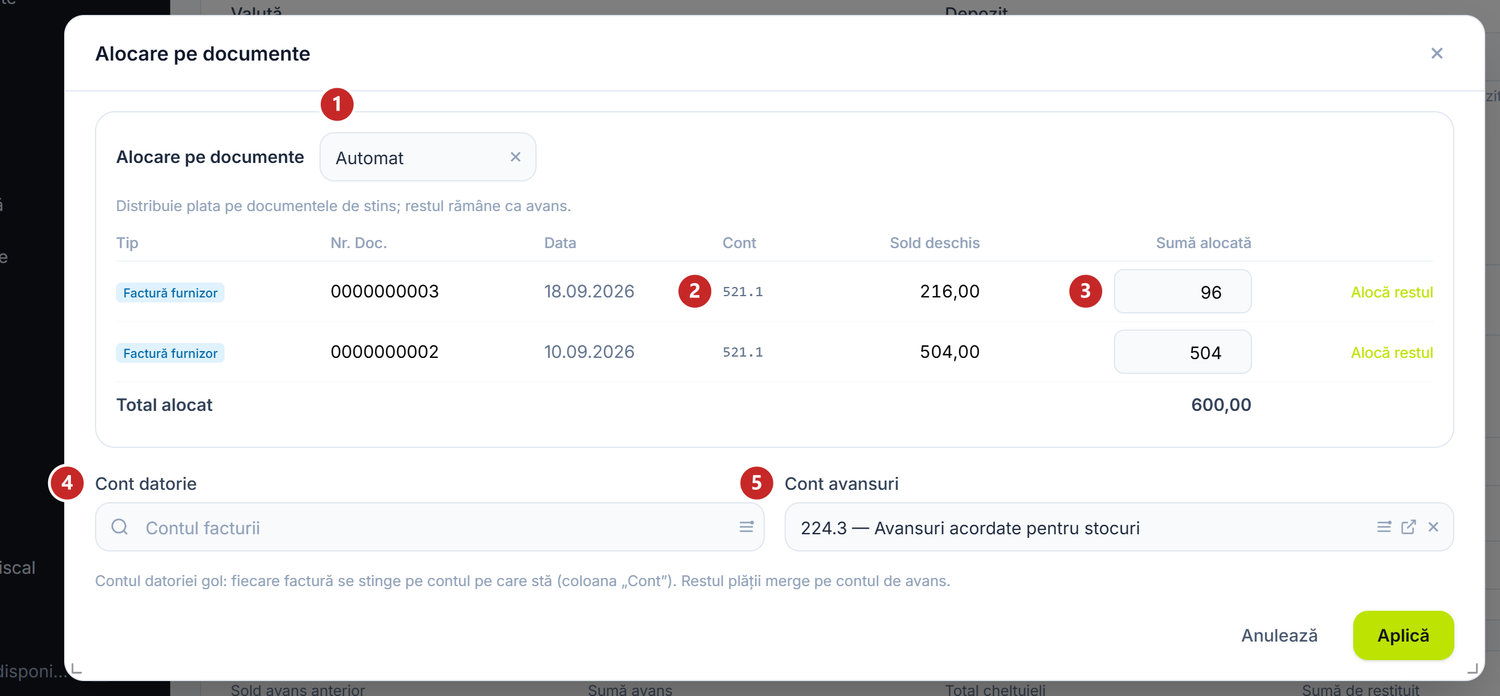Click the Sumă alocată column header
The width and height of the screenshot is (1500, 696).
pos(1204,243)
